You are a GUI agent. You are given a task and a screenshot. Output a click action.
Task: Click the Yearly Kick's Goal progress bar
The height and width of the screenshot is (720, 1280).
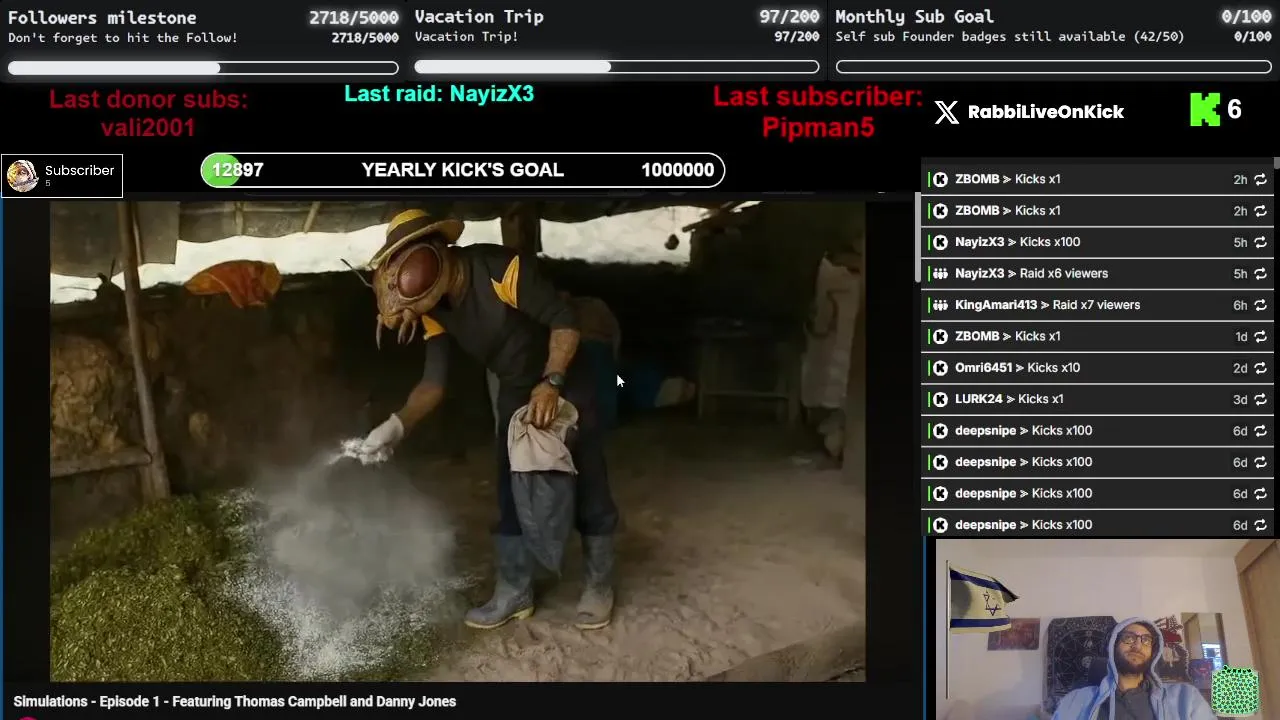click(463, 170)
